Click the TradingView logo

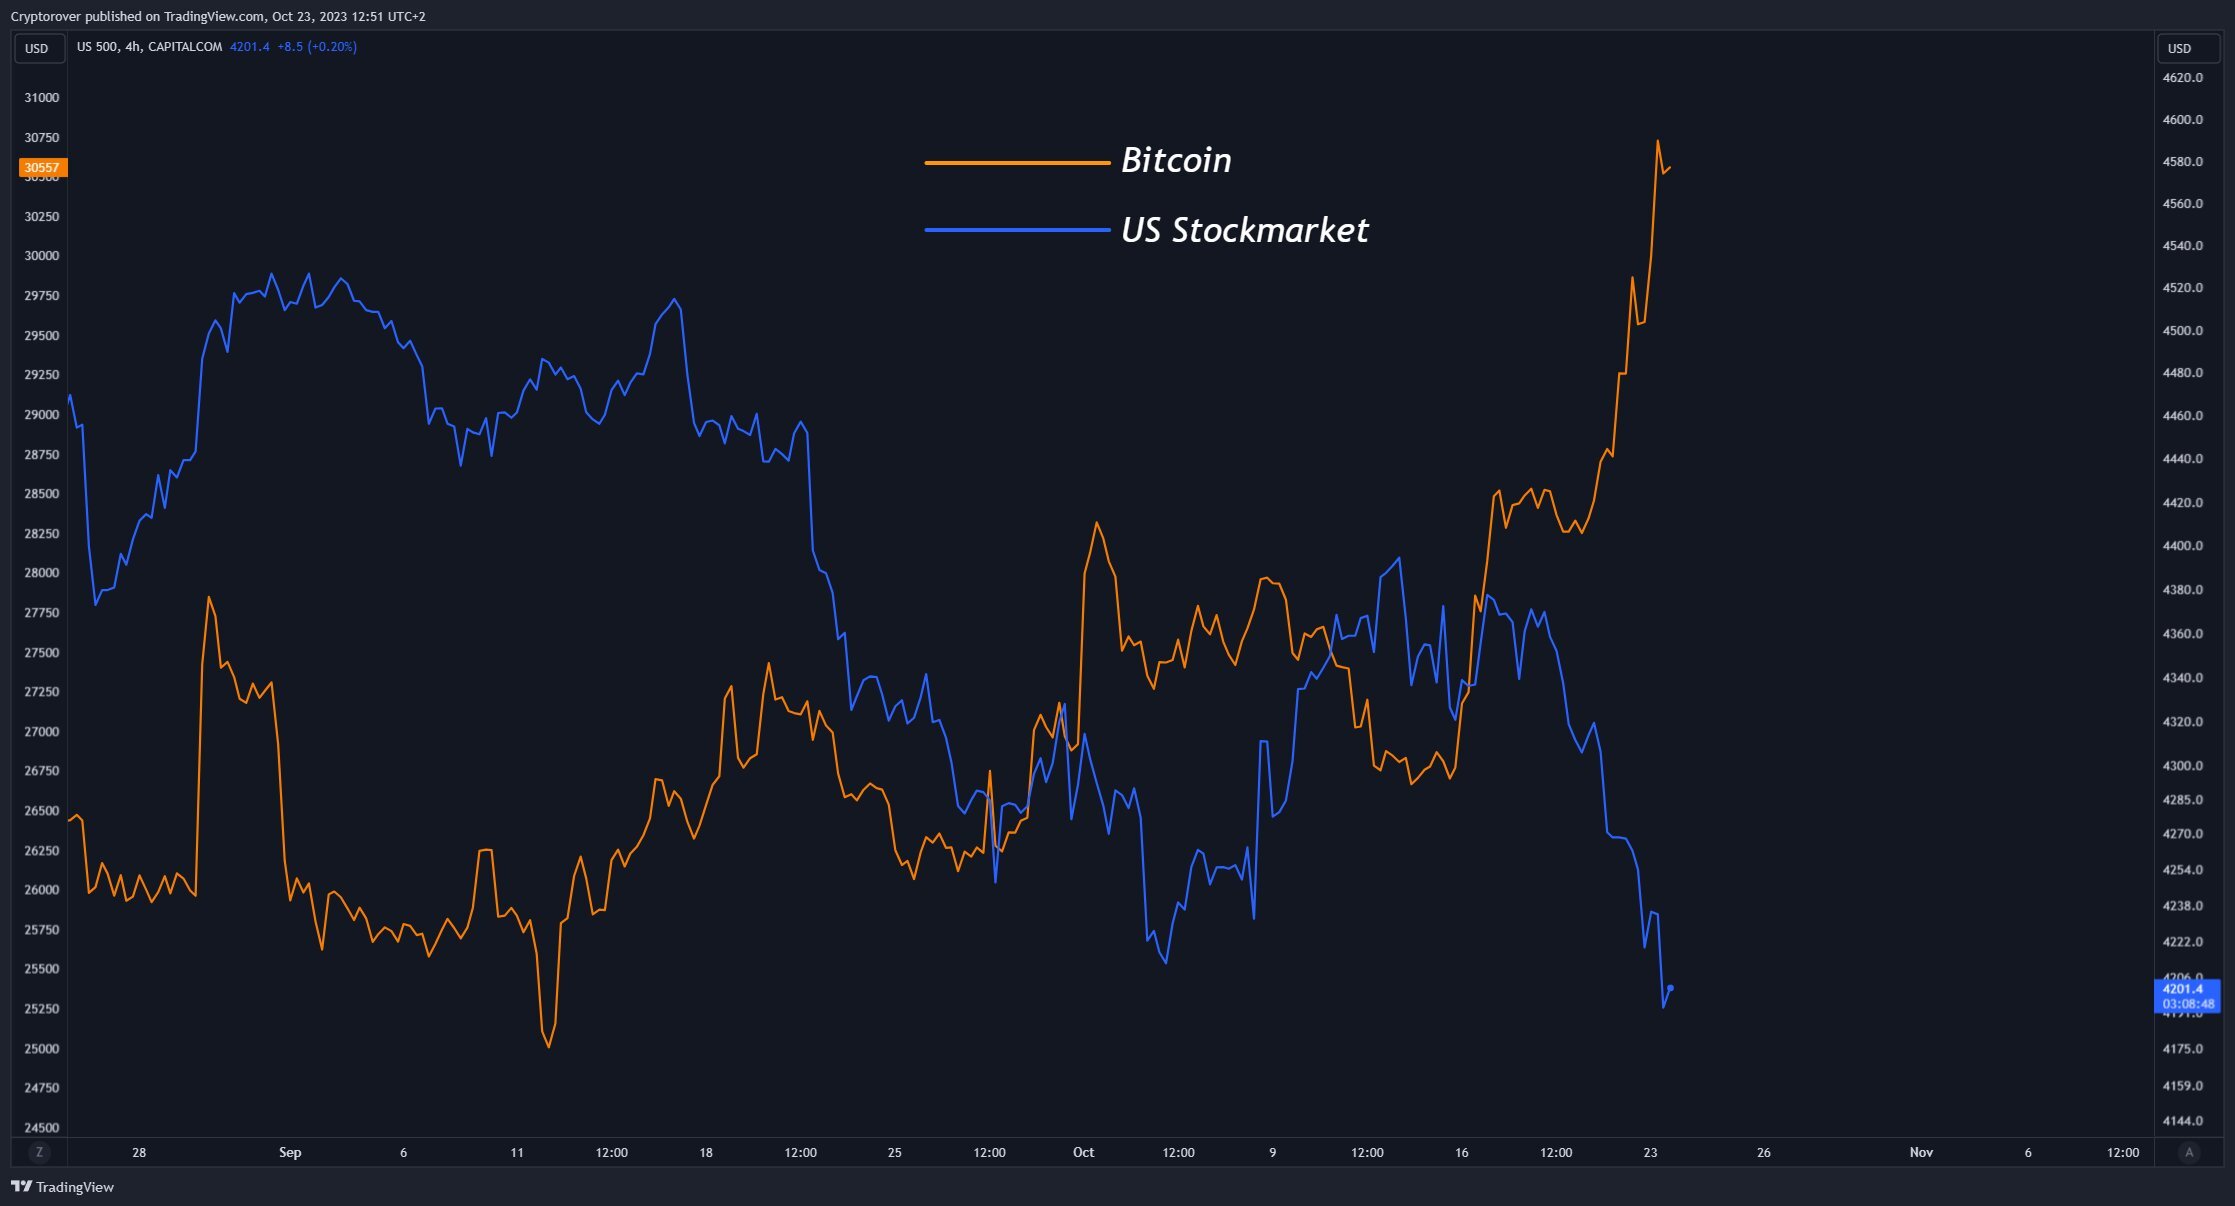pyautogui.click(x=63, y=1187)
